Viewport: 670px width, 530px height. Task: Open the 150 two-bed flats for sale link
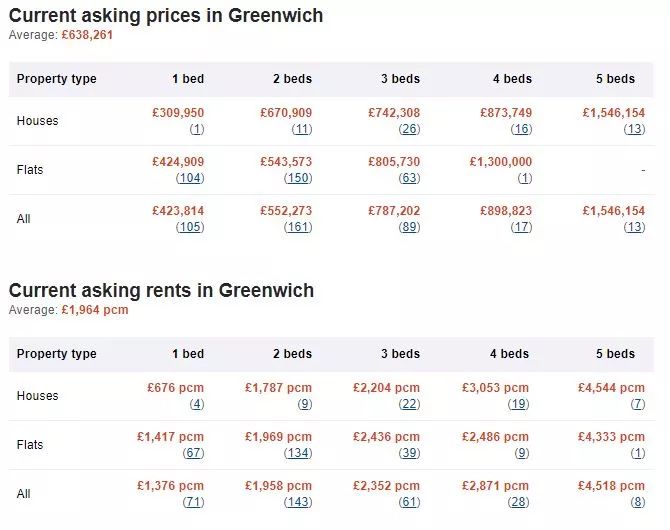point(298,178)
